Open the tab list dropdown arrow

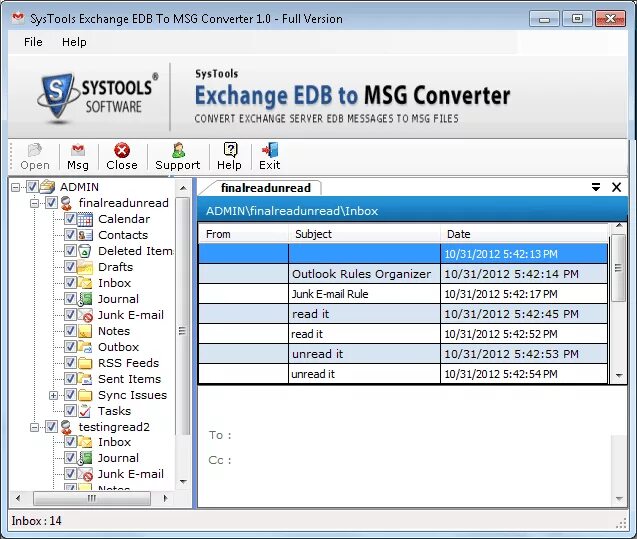tap(596, 187)
